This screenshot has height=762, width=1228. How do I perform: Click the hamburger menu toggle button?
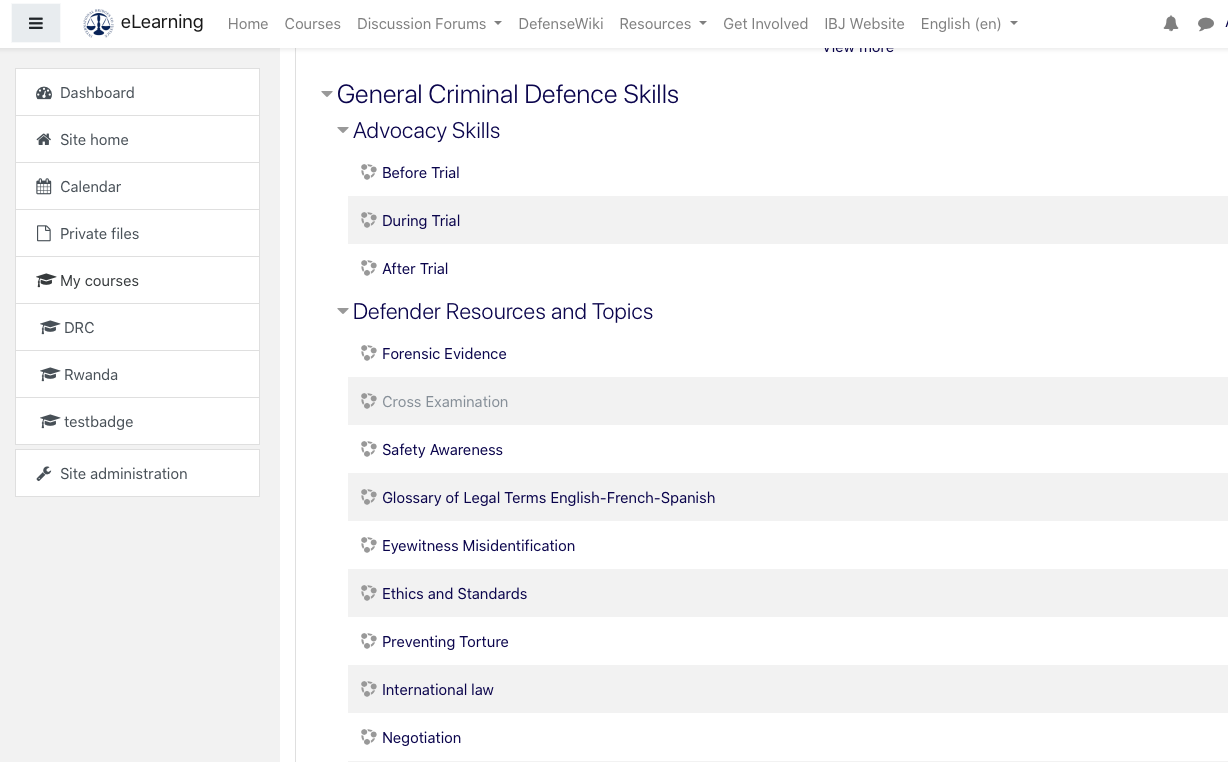tap(36, 24)
